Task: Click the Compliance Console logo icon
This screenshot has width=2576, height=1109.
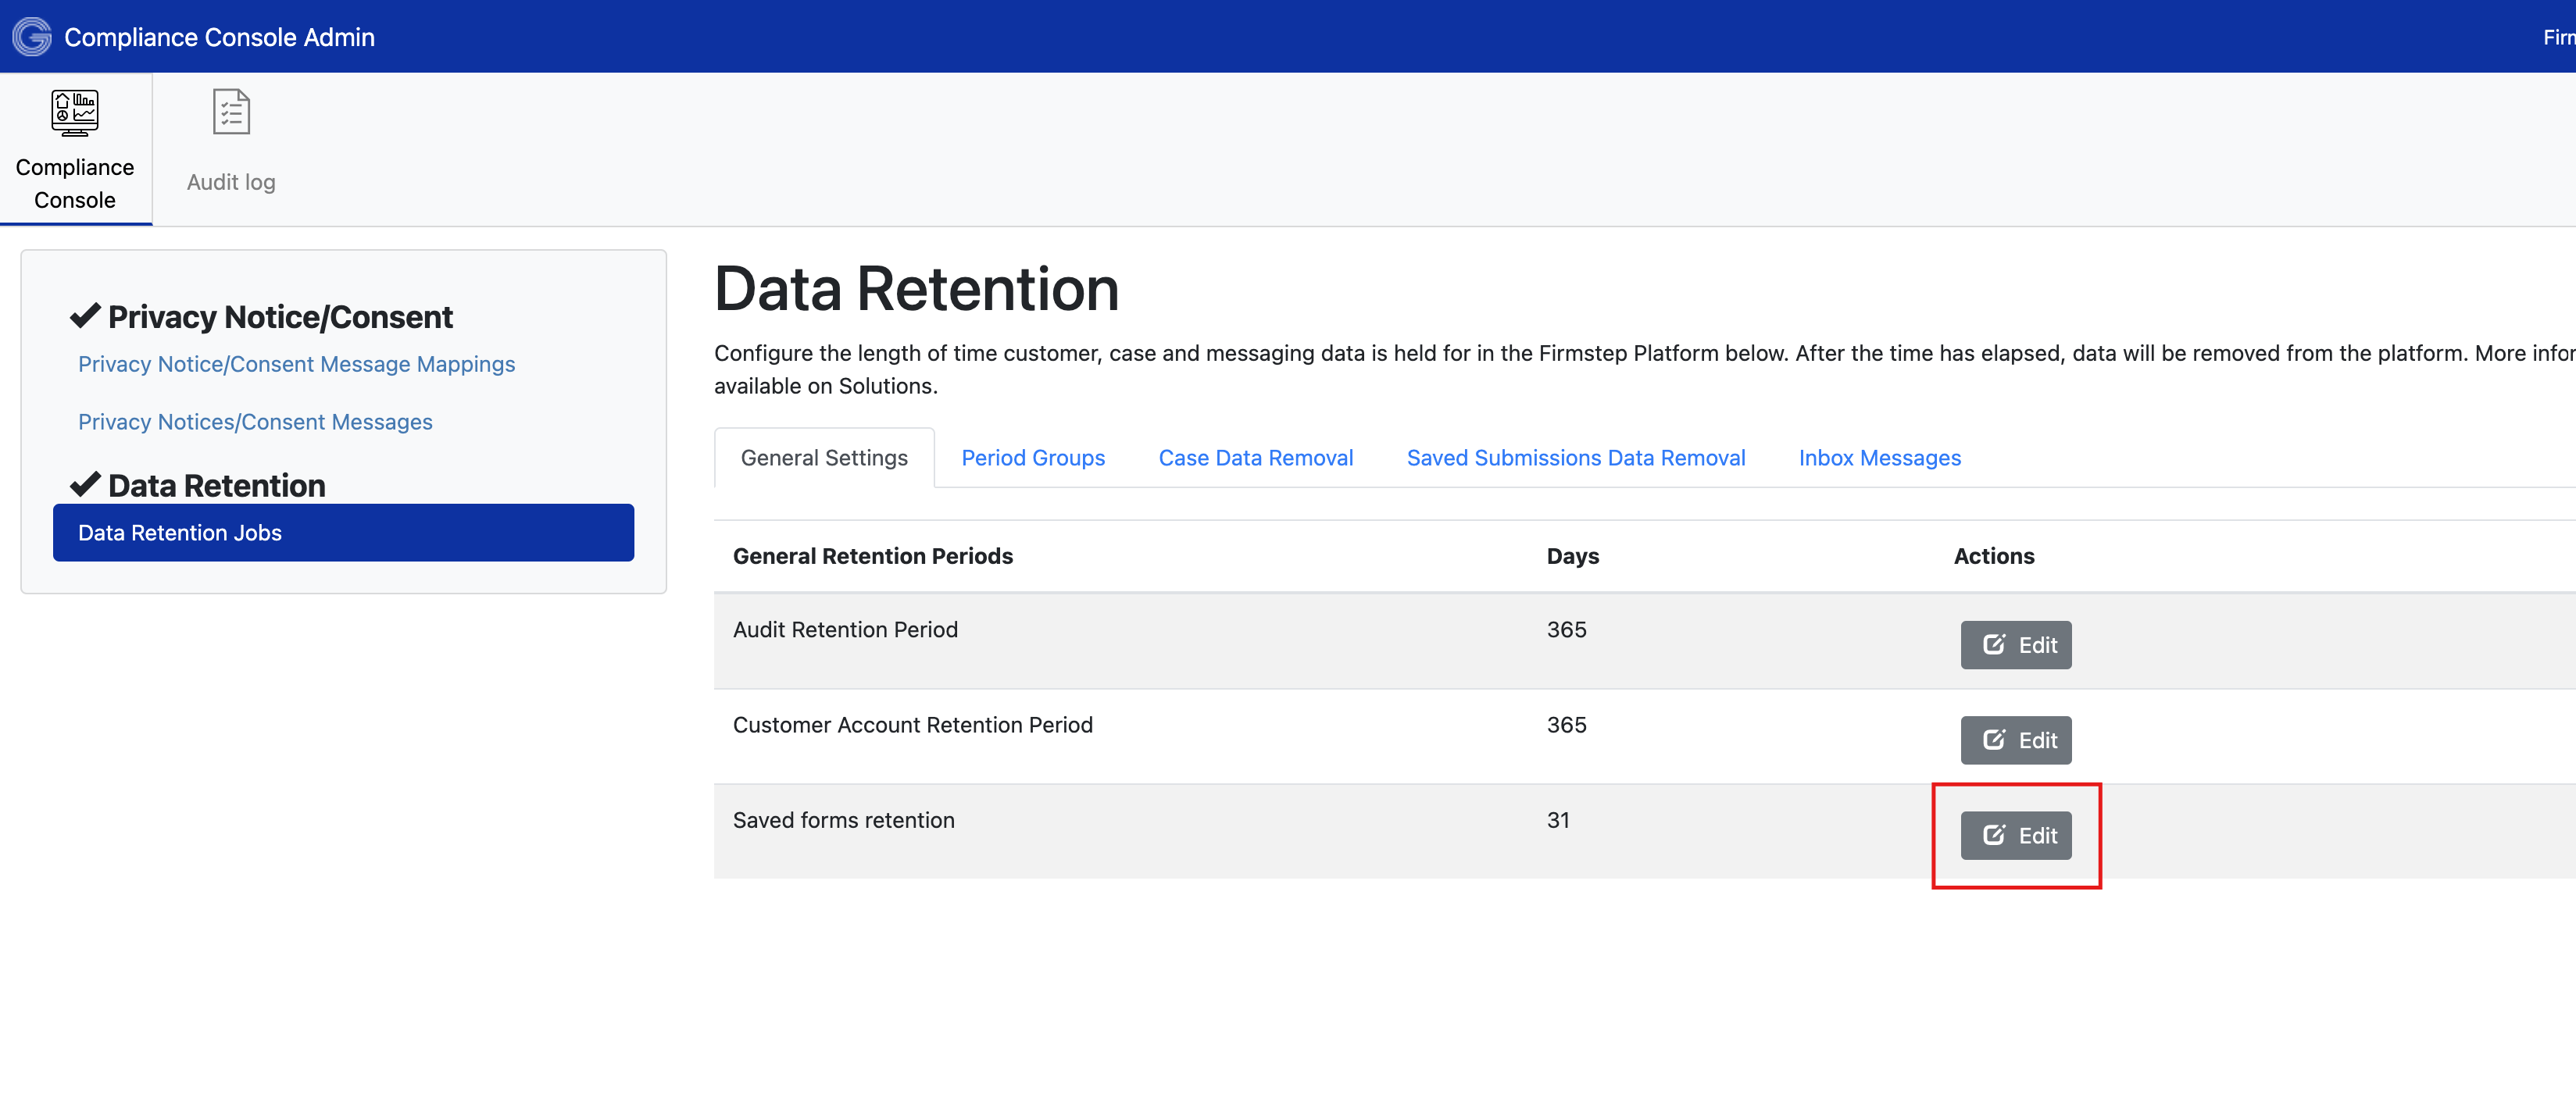Action: [x=32, y=37]
